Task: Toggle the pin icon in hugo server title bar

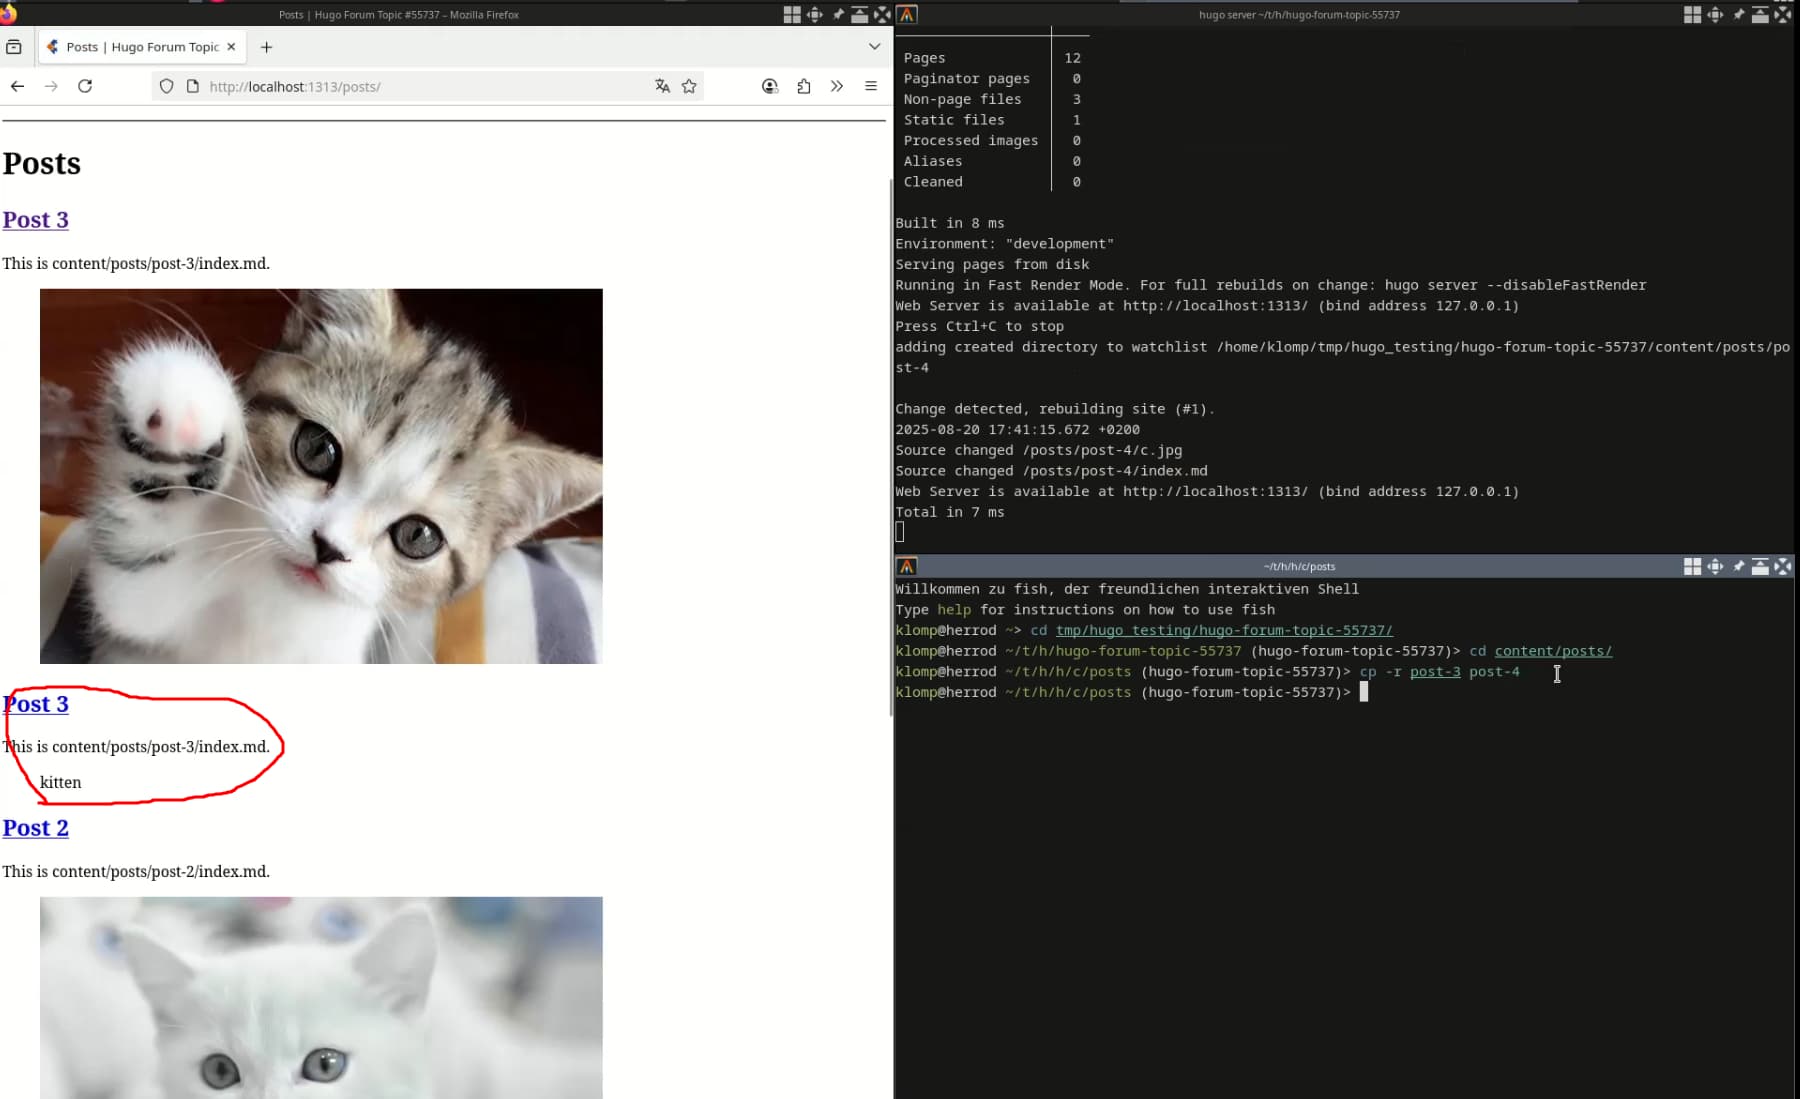Action: pos(1738,14)
